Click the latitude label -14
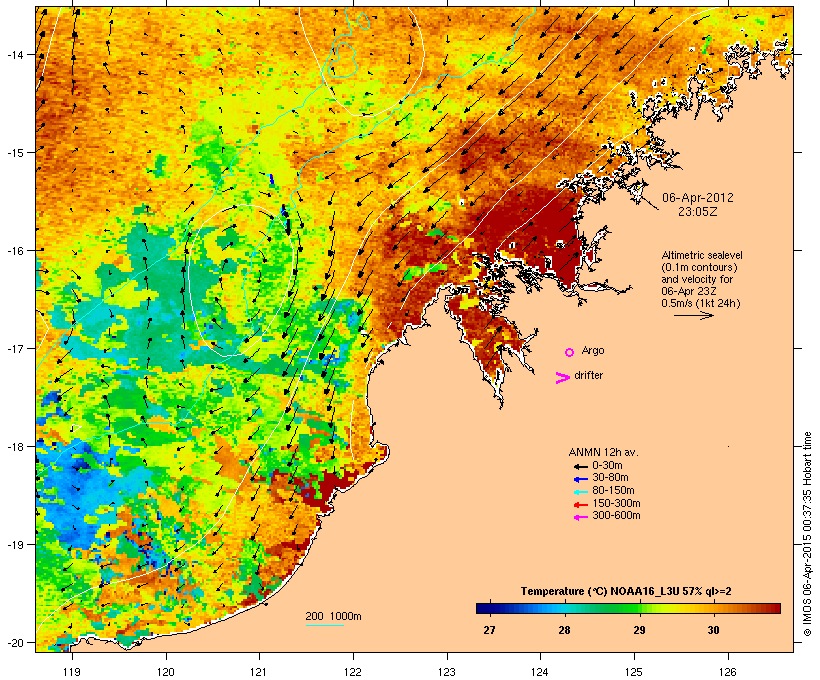820x680 pixels. pyautogui.click(x=14, y=54)
